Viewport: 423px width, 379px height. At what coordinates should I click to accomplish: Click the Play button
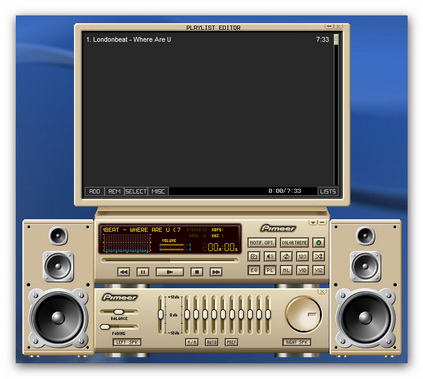tap(170, 272)
